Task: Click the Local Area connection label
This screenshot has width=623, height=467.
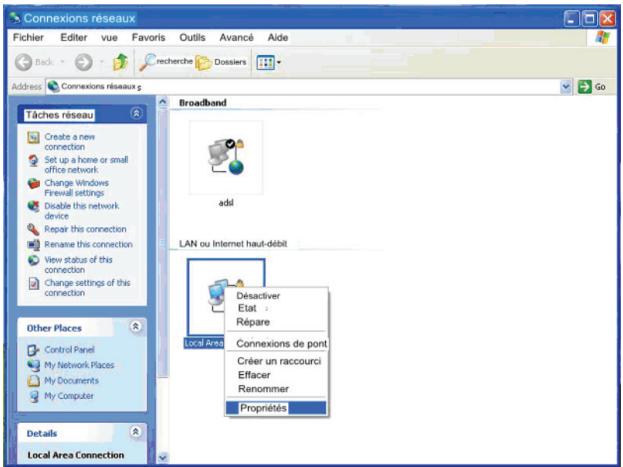Action: [204, 343]
